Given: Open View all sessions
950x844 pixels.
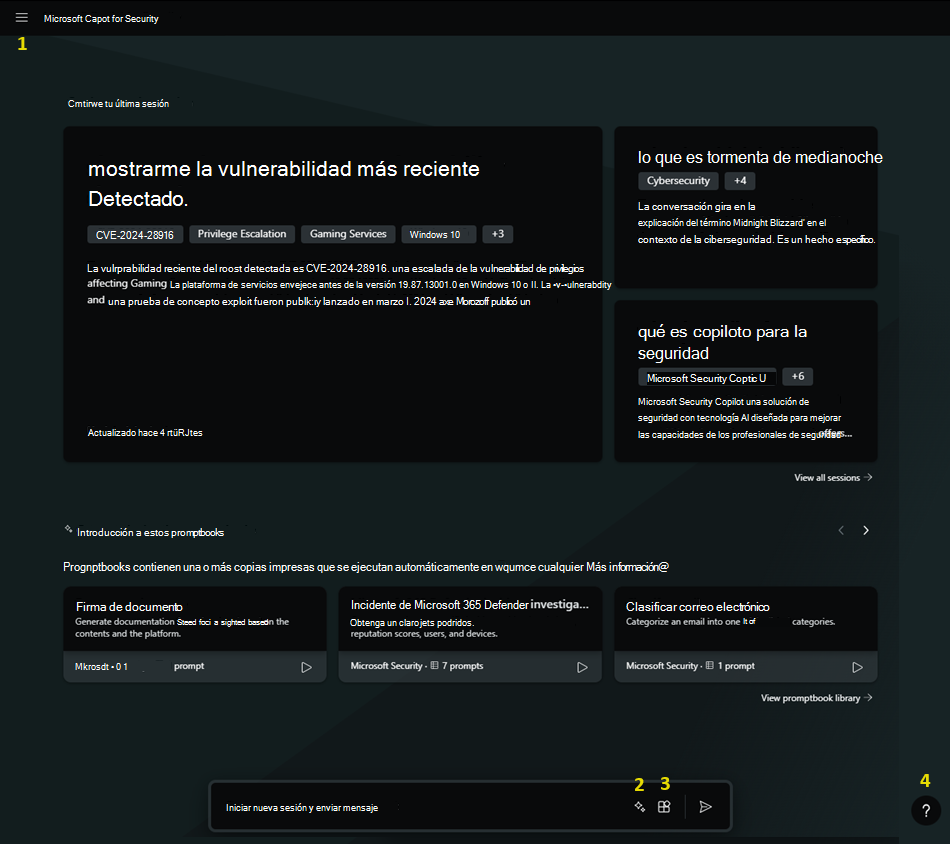Looking at the screenshot, I should [832, 477].
